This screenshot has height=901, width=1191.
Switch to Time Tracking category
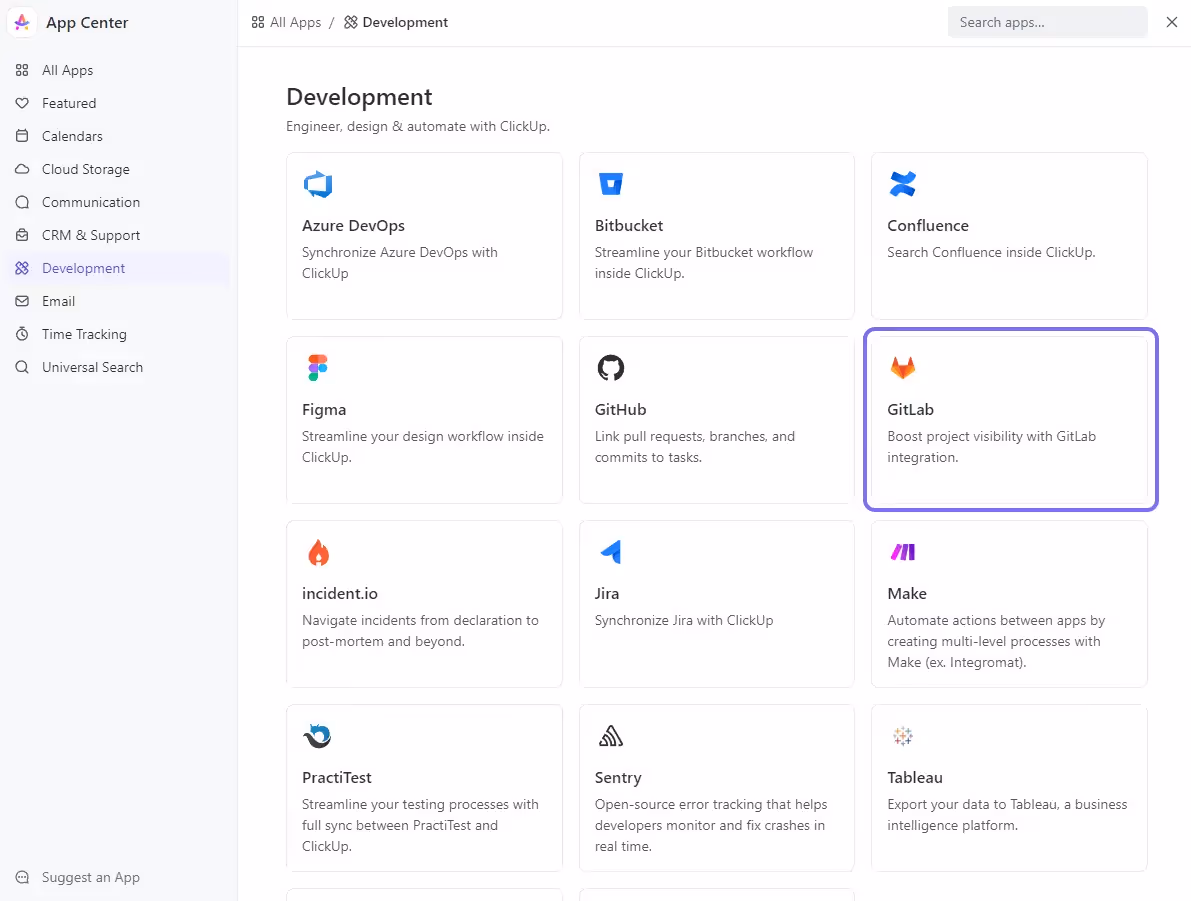point(84,335)
